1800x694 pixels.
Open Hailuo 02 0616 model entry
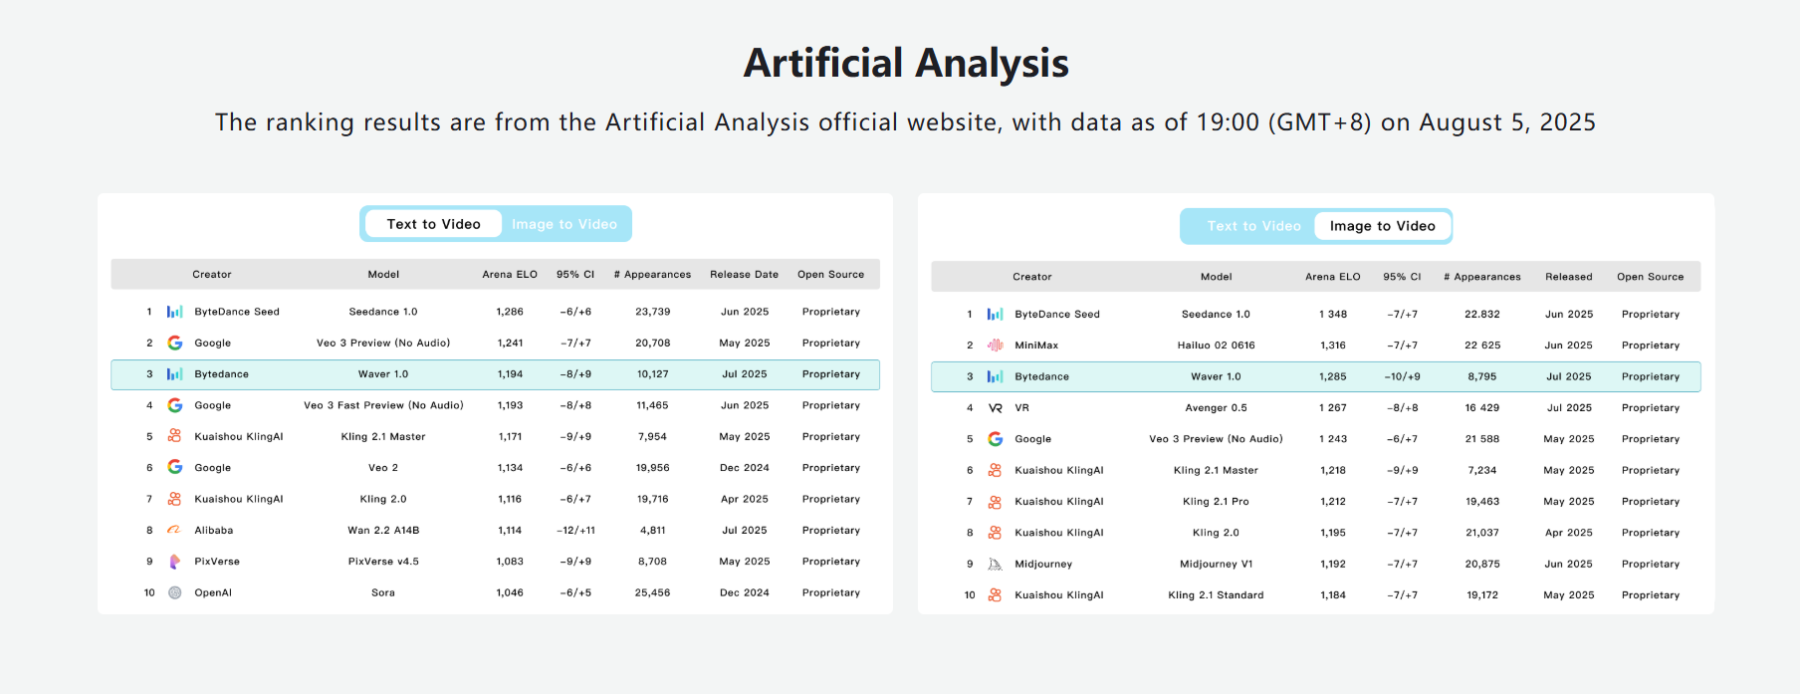[1216, 345]
